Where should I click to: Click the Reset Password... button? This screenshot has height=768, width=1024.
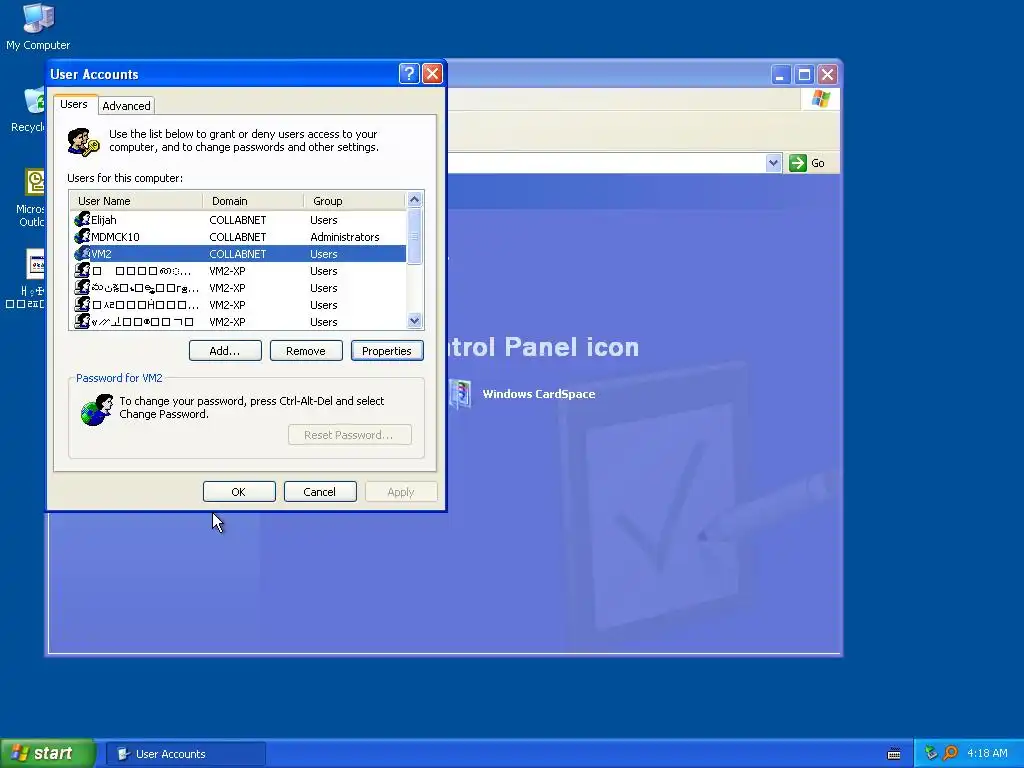click(349, 435)
